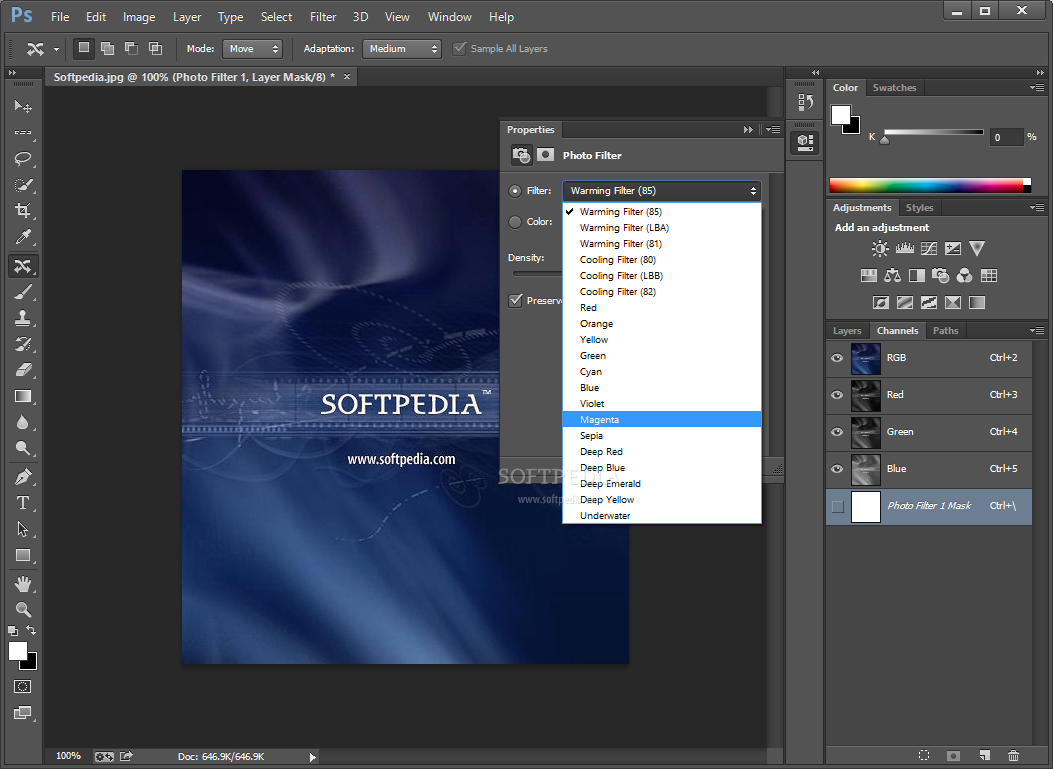Switch to the Swatches tab
The width and height of the screenshot is (1053, 769).
[894, 87]
